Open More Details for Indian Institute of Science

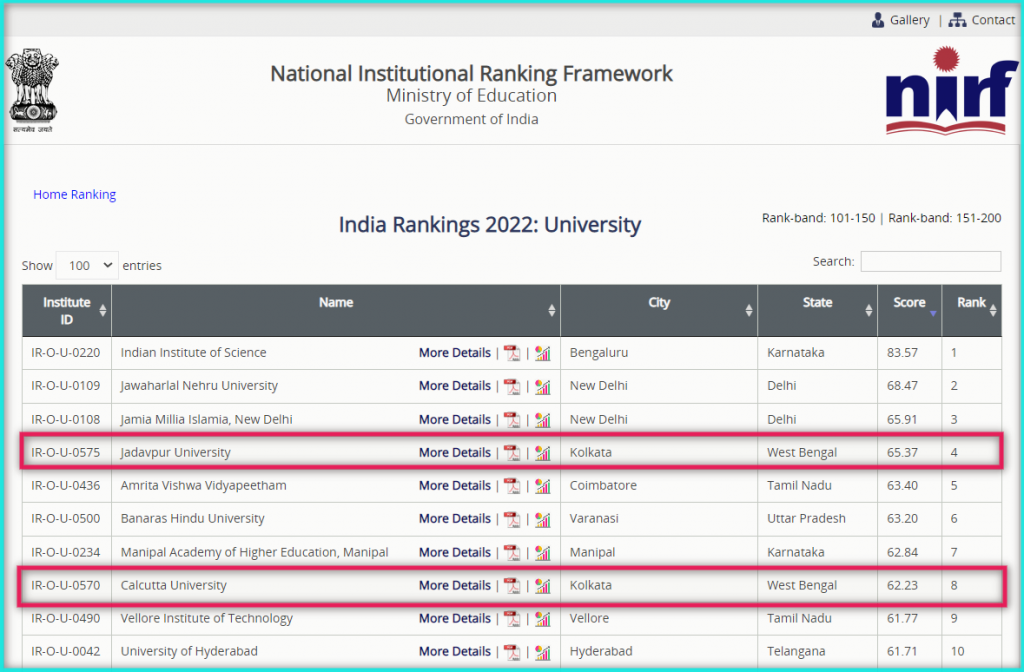click(x=455, y=353)
